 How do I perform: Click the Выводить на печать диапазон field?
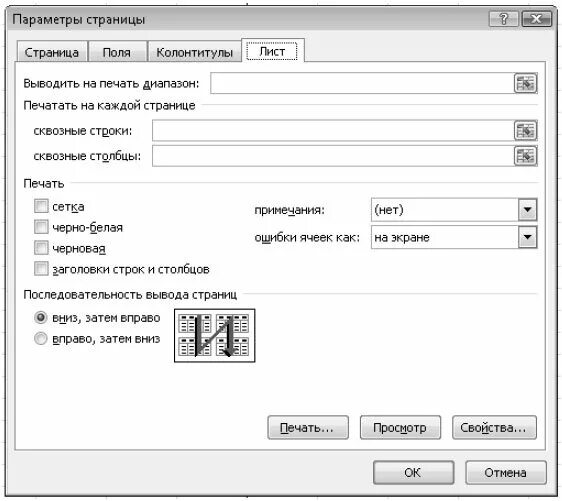tap(362, 84)
